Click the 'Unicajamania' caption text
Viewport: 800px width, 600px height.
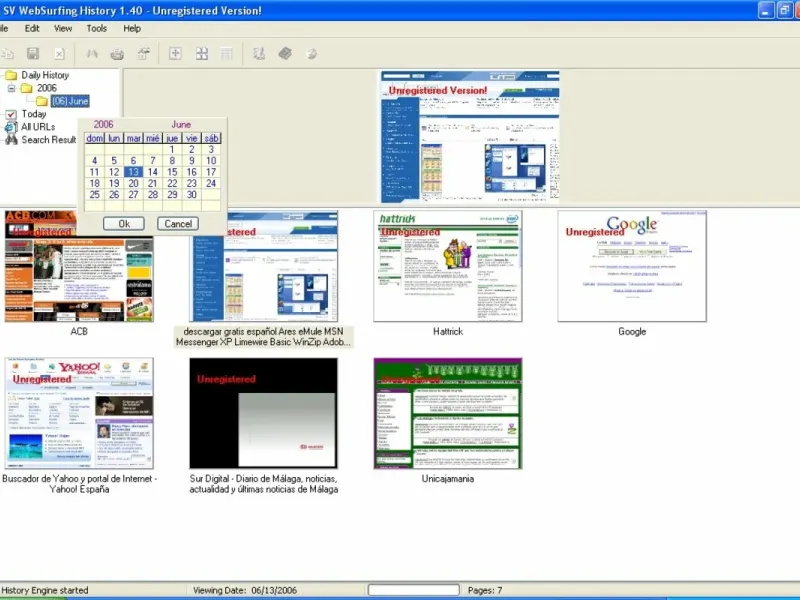tap(447, 479)
